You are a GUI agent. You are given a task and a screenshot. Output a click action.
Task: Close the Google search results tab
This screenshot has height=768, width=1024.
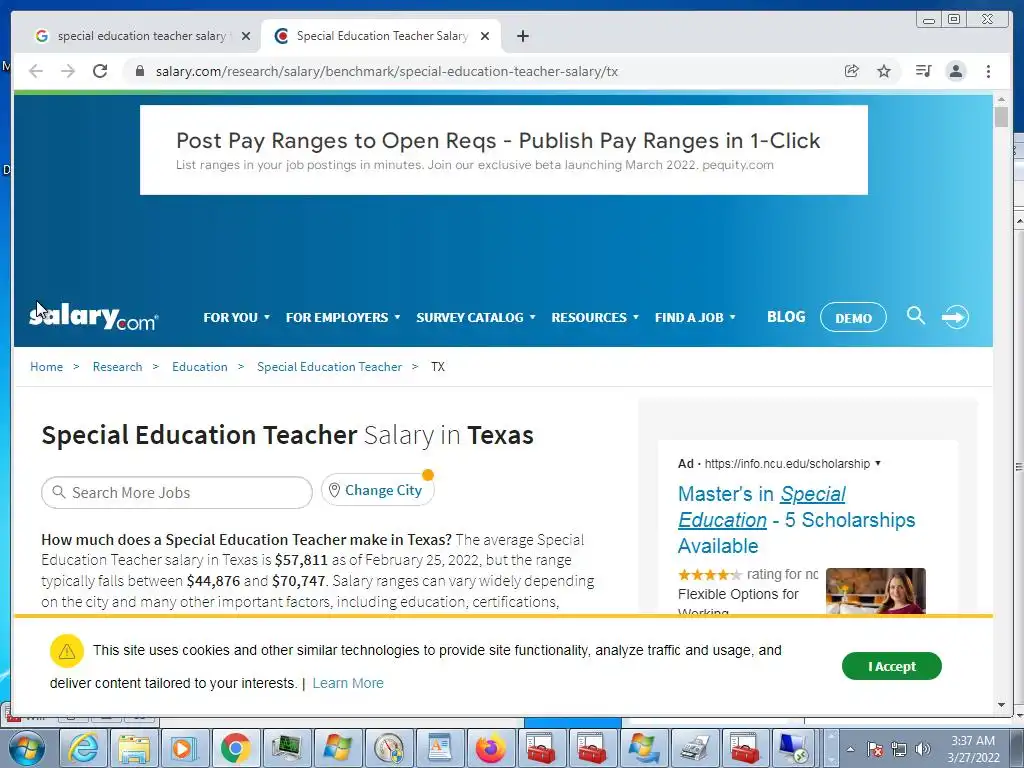click(246, 36)
